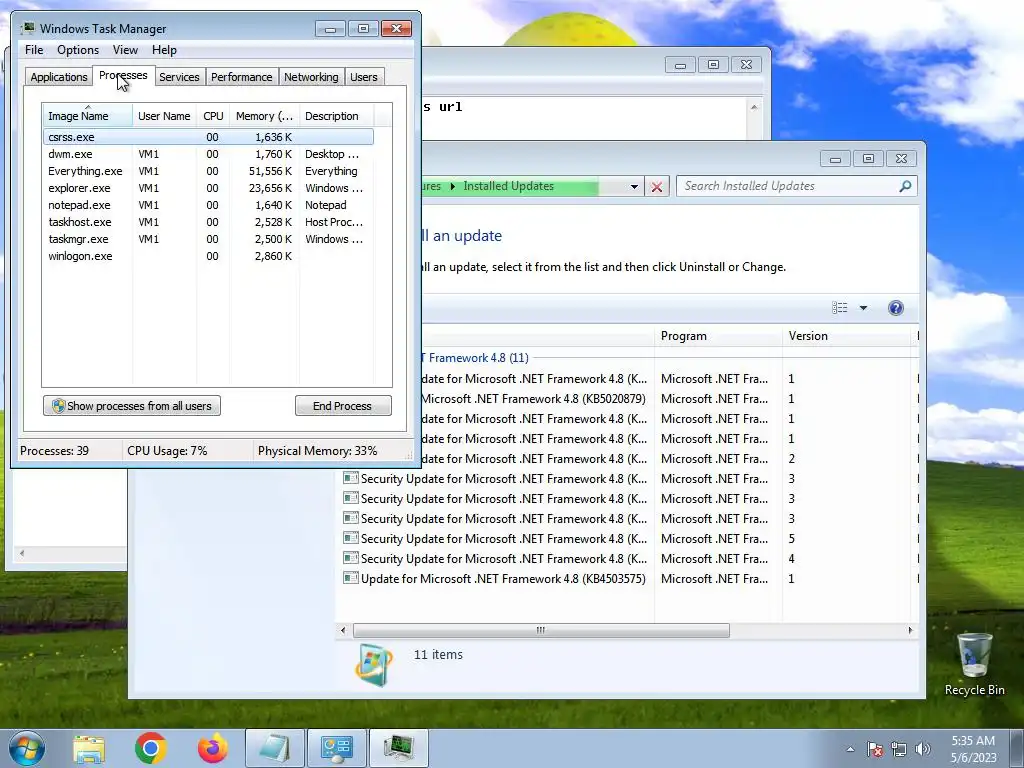
Task: Switch to Networking tab
Action: [x=311, y=77]
